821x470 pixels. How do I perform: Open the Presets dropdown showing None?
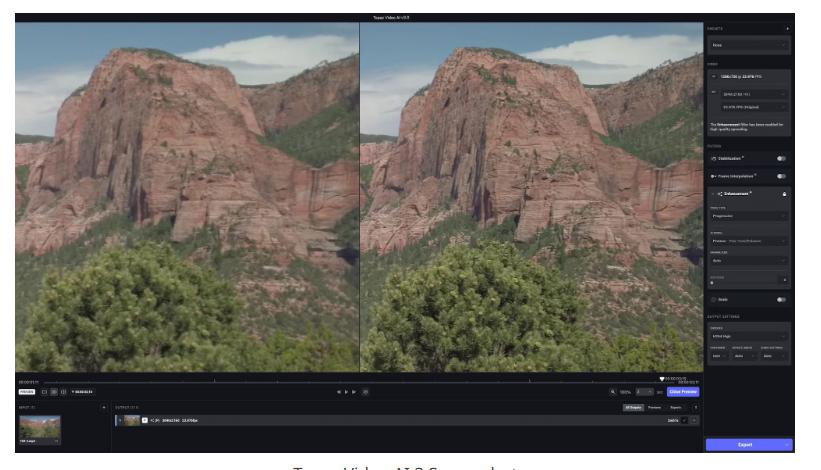point(749,45)
